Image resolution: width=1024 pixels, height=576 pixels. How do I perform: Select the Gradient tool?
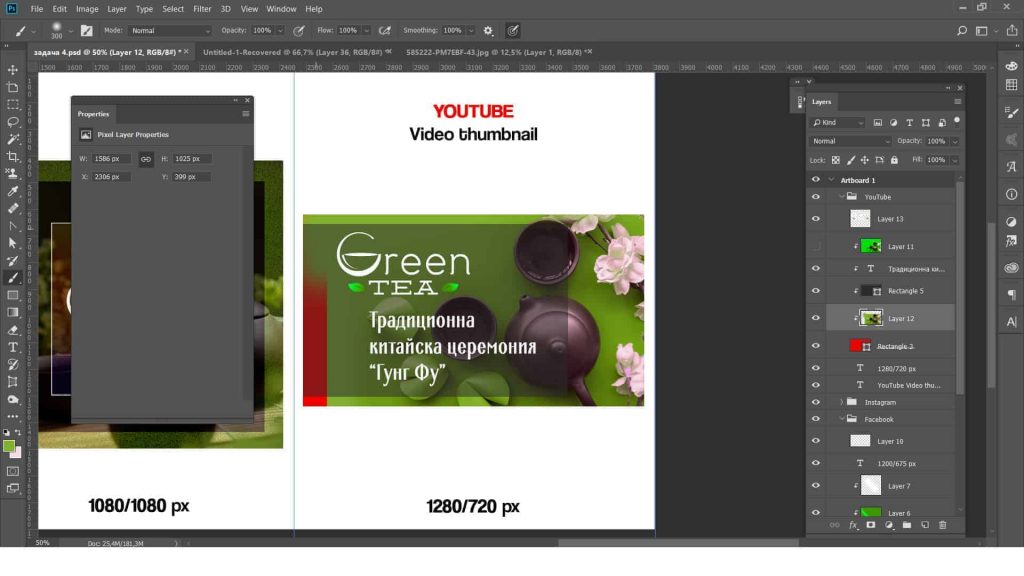(12, 312)
